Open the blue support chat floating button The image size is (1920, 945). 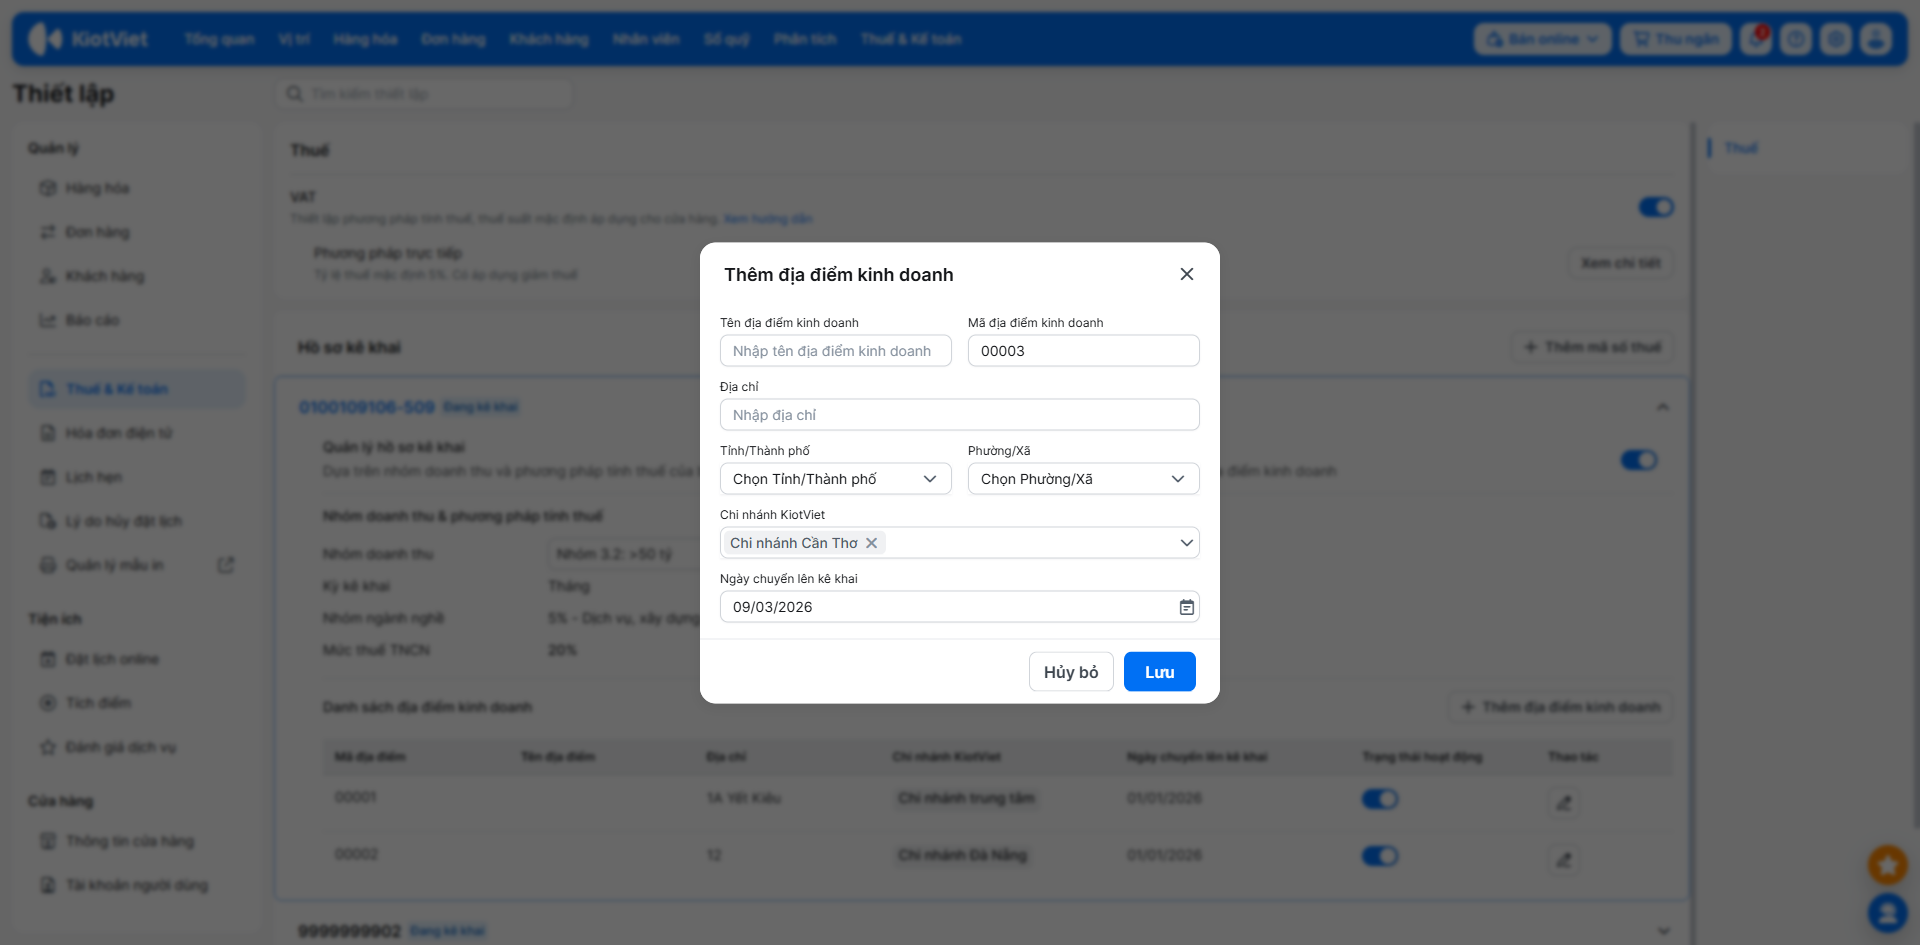click(1887, 912)
